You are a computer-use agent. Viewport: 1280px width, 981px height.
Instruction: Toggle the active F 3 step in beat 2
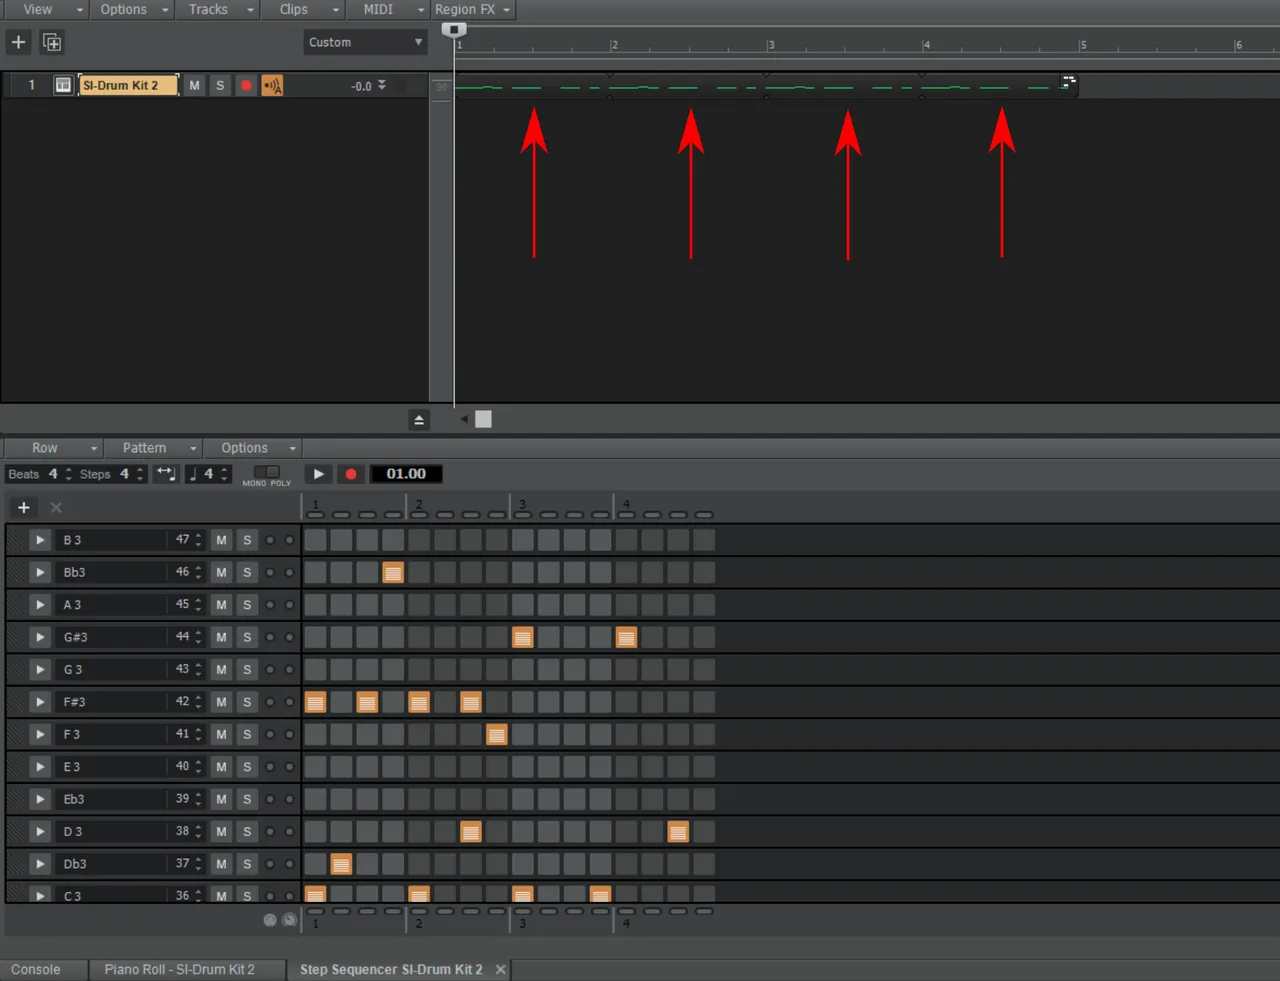[496, 734]
